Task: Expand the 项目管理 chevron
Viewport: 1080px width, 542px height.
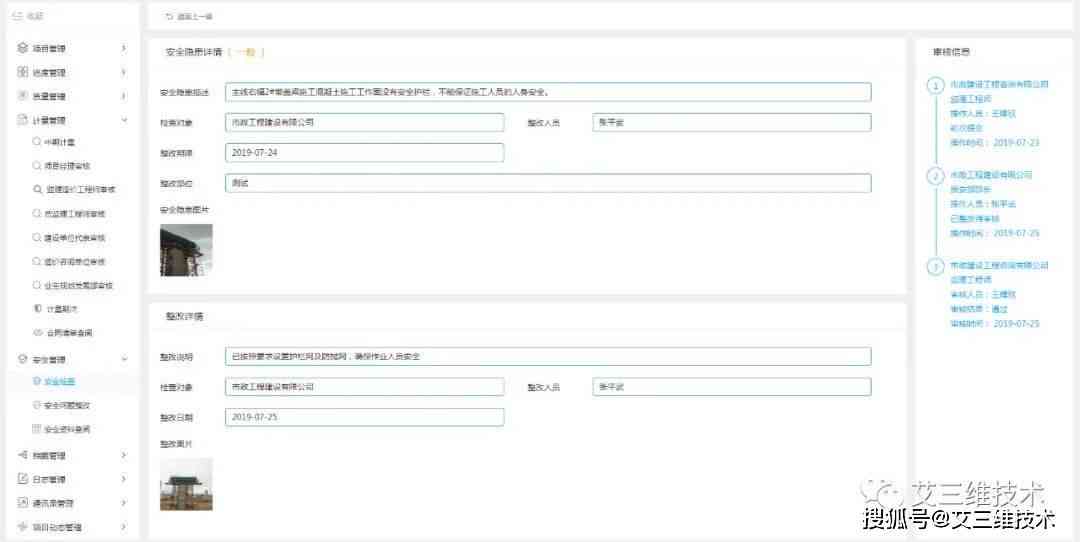Action: [124, 48]
